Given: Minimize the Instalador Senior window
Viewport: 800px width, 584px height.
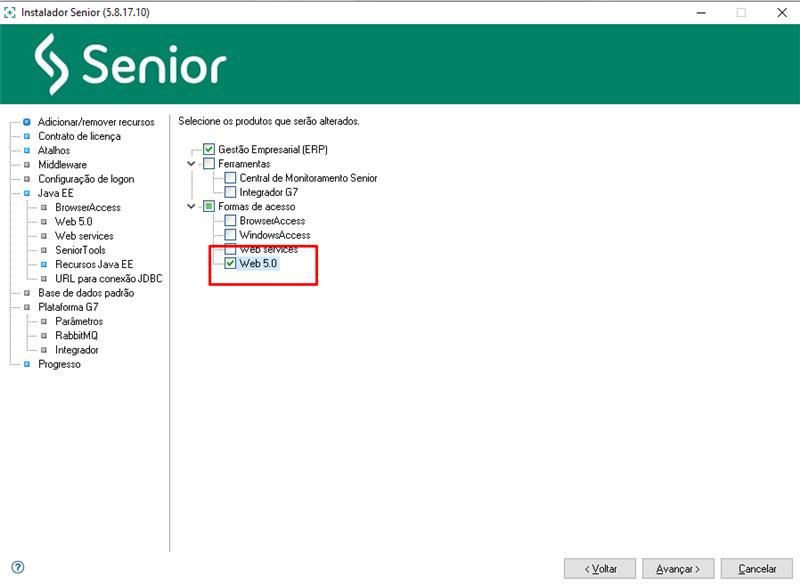Looking at the screenshot, I should pos(702,13).
